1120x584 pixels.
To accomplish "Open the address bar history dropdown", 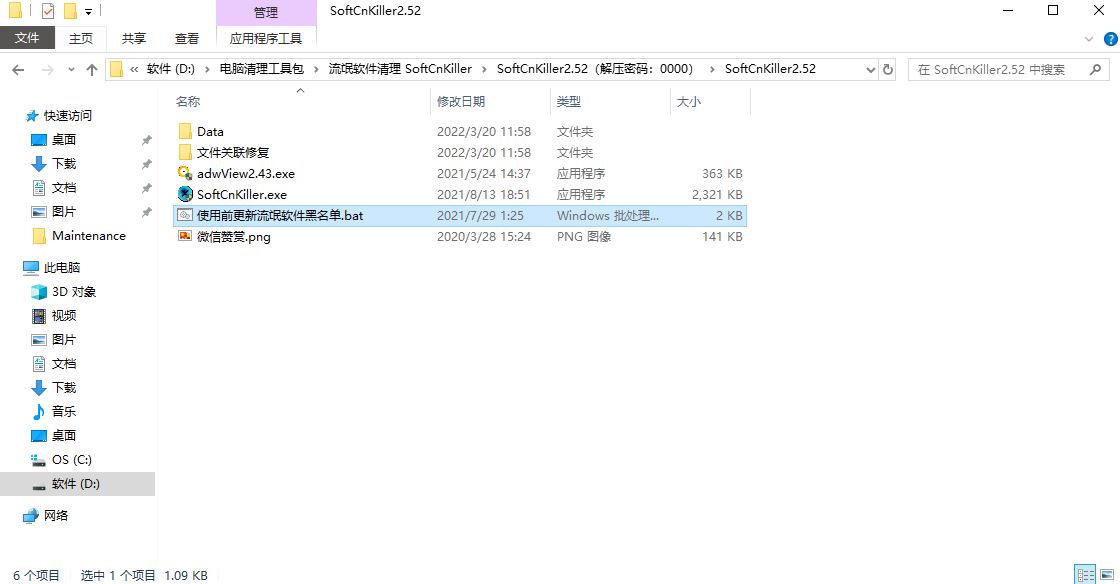I will (868, 70).
